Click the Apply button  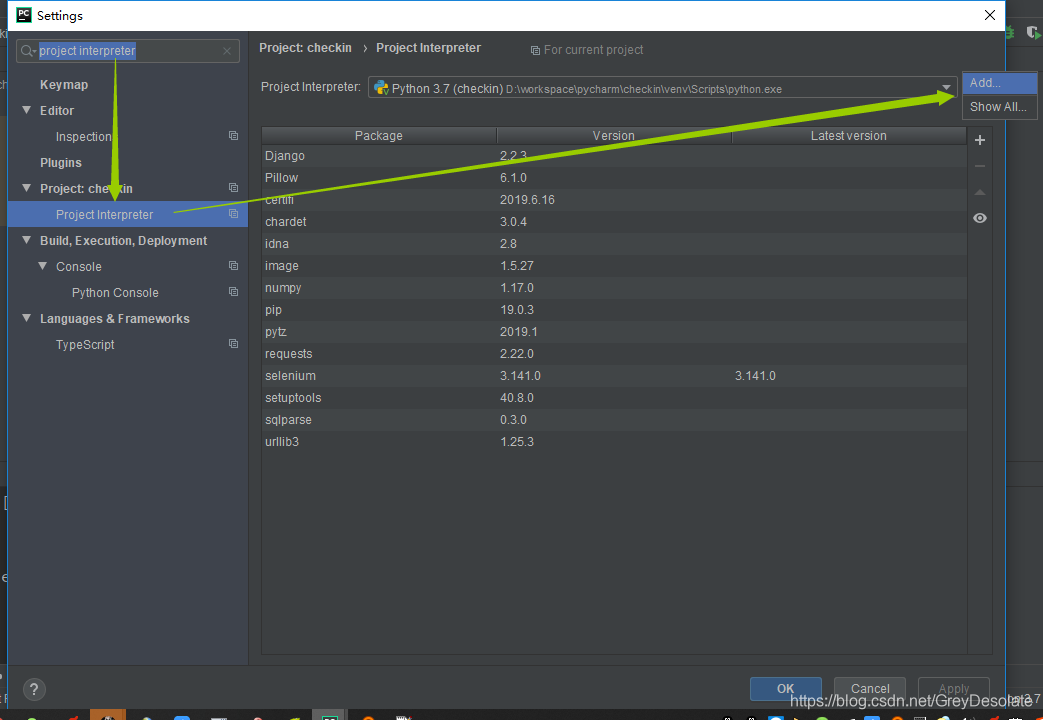[x=954, y=689]
